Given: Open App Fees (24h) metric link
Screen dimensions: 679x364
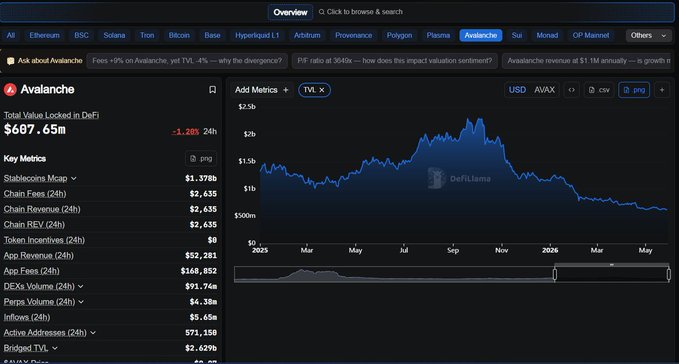Looking at the screenshot, I should pos(32,271).
